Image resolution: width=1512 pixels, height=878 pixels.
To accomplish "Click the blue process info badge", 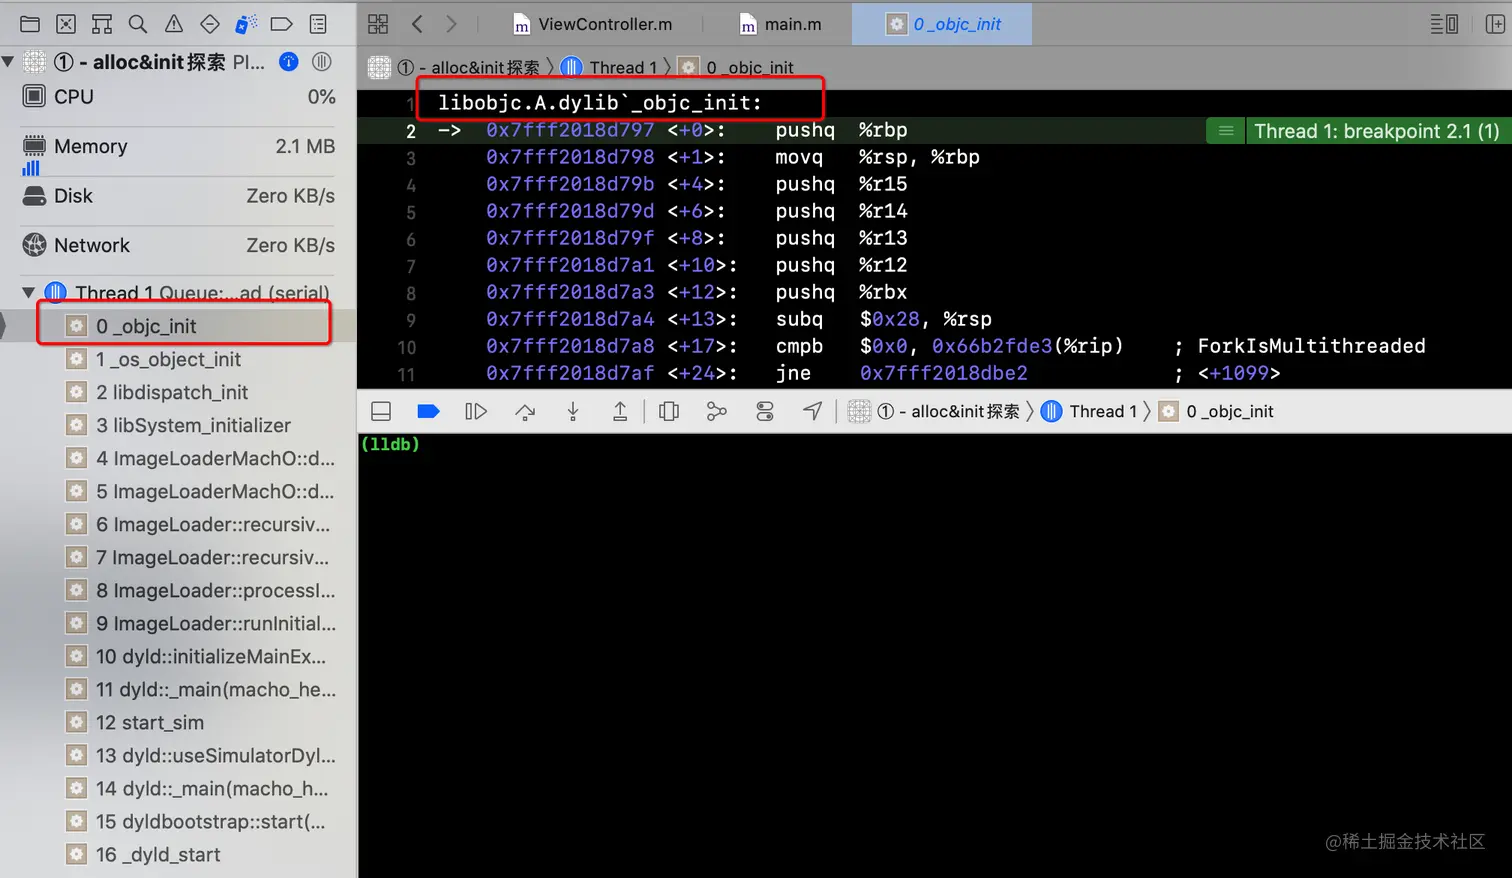I will point(288,62).
